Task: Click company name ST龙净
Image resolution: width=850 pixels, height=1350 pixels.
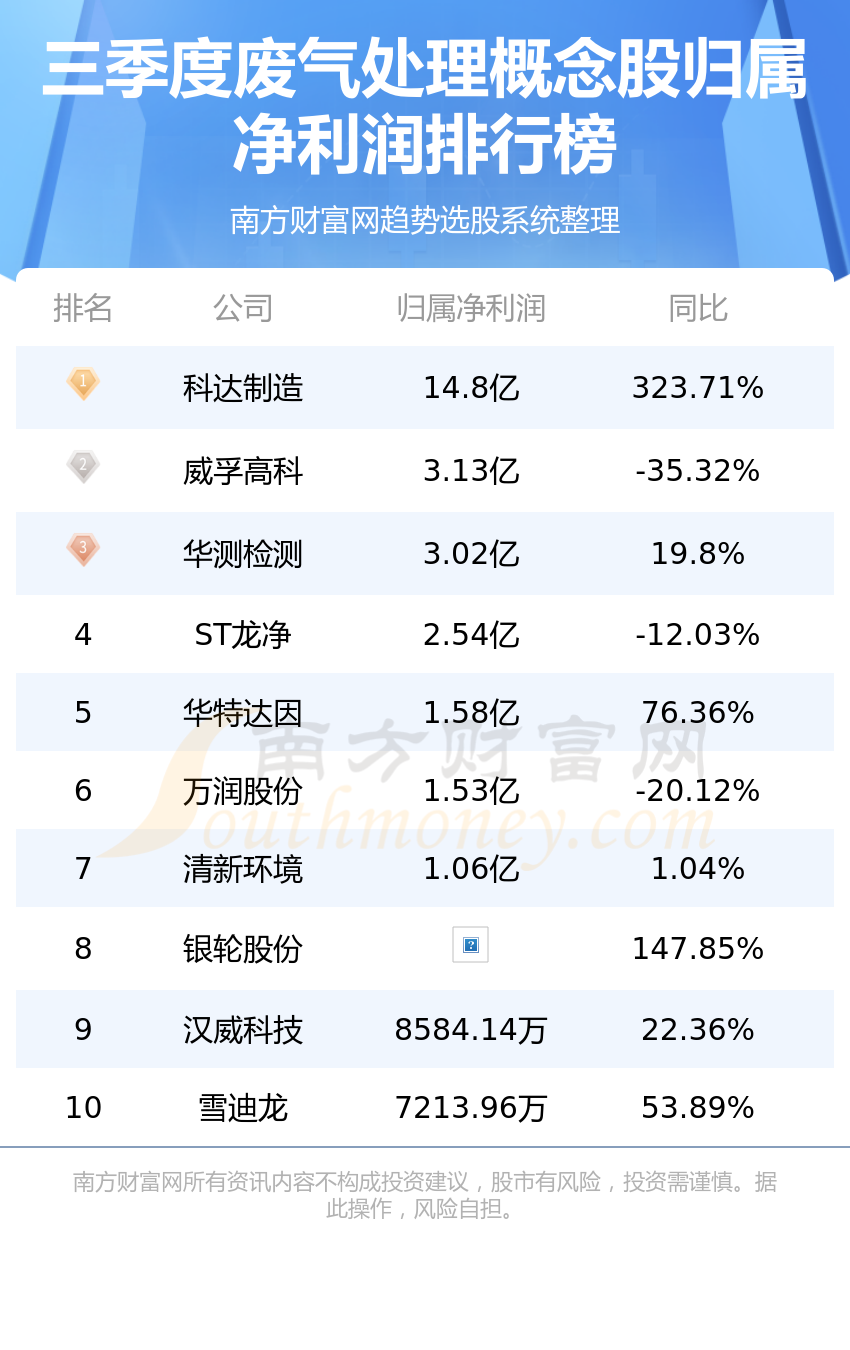Action: point(243,635)
